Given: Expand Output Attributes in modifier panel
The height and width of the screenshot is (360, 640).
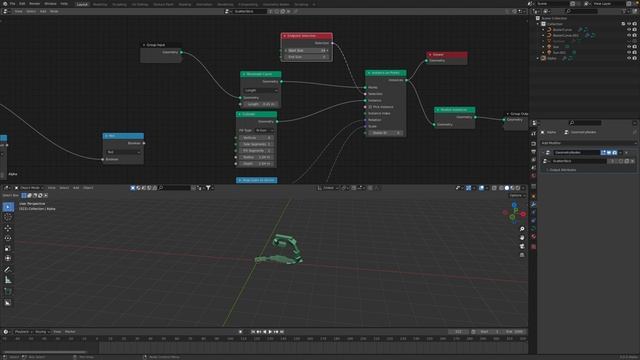Looking at the screenshot, I should pyautogui.click(x=562, y=170).
